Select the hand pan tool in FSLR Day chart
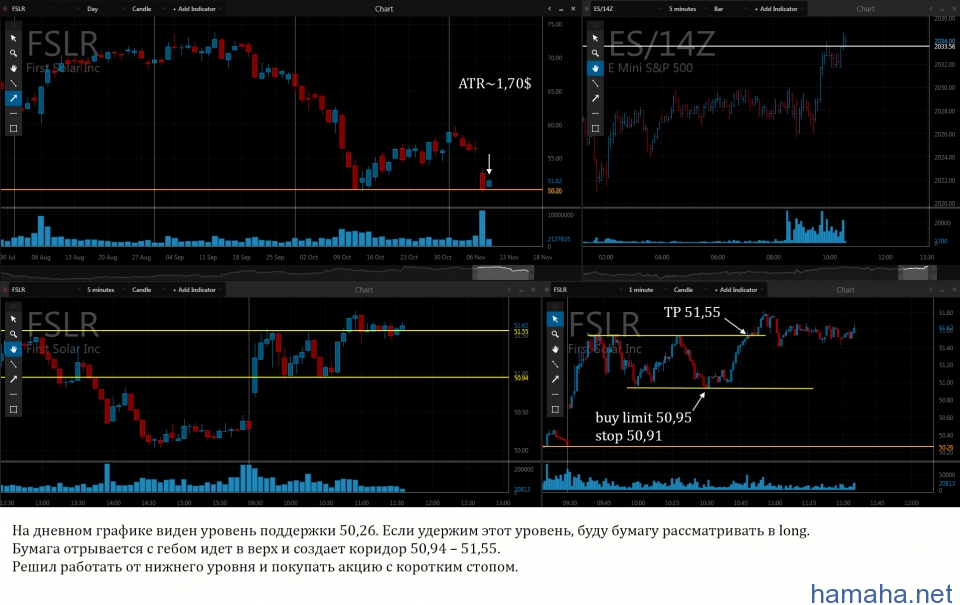Viewport: 960px width, 605px height. pos(13,68)
